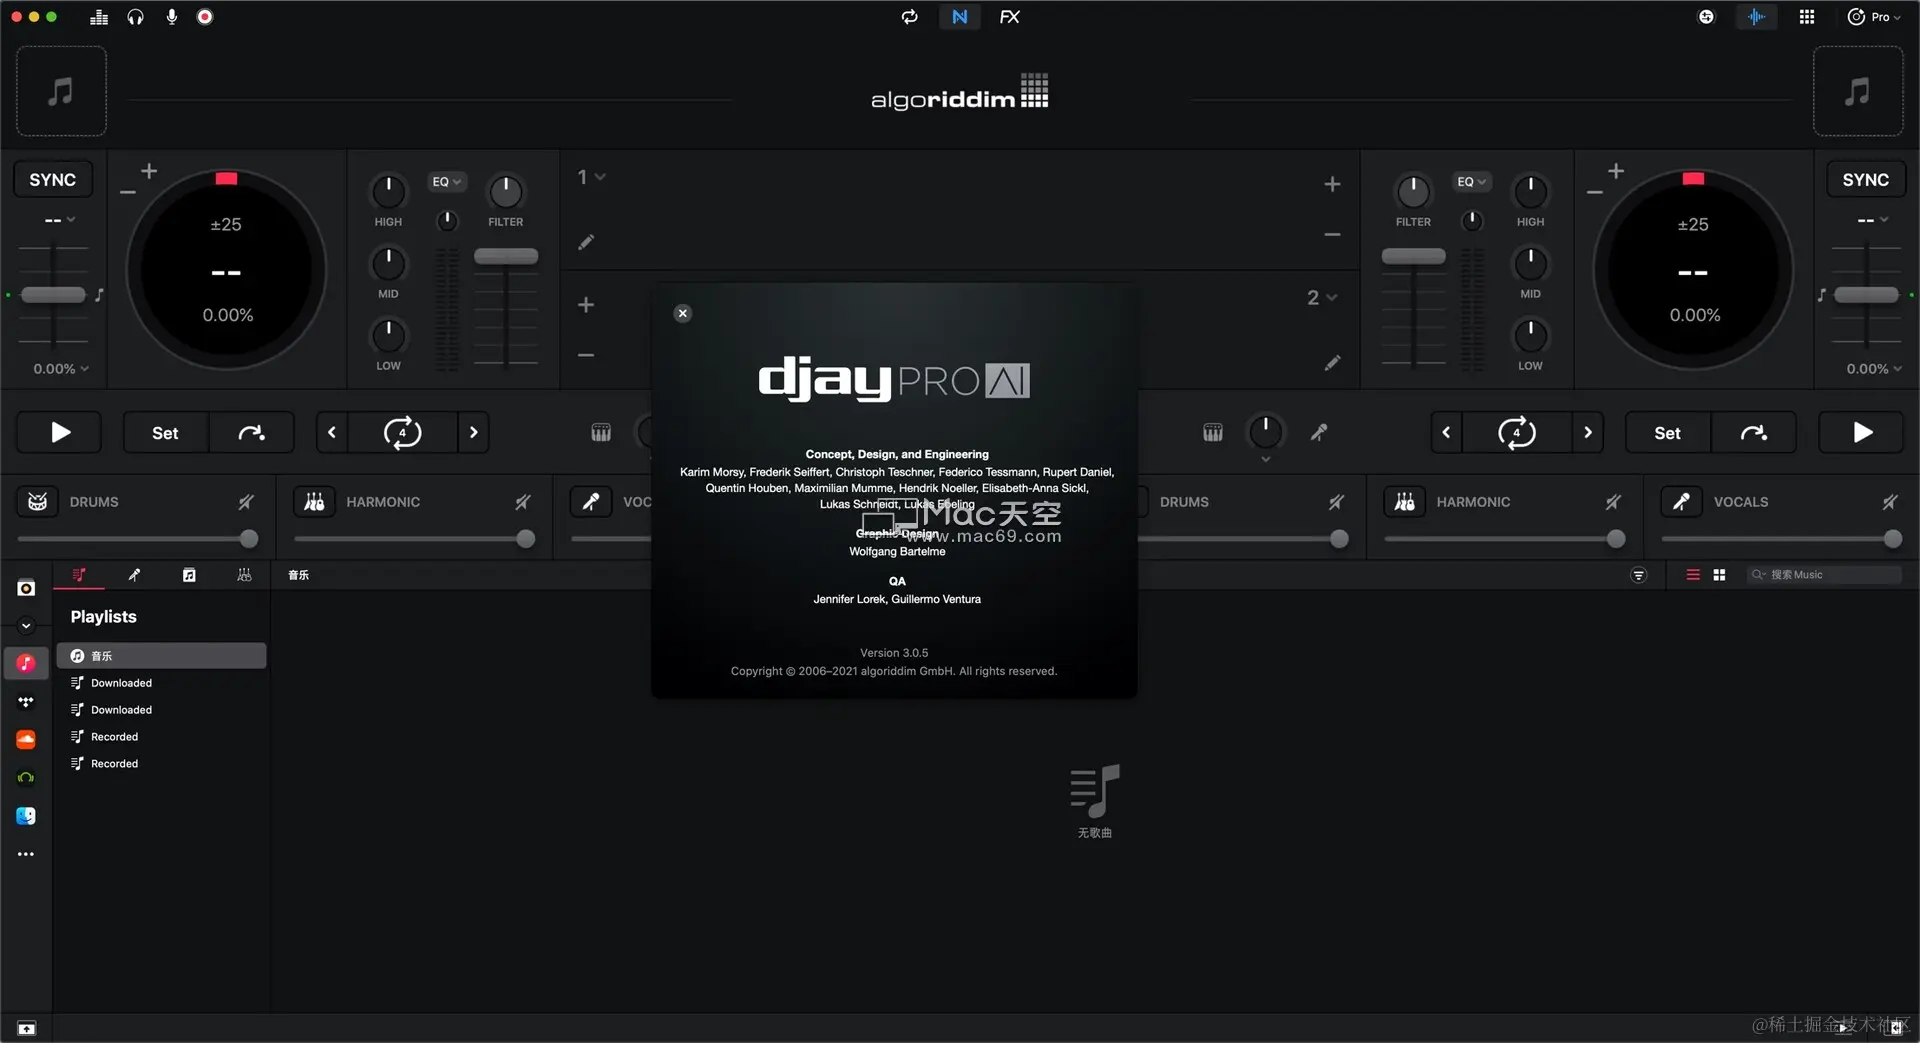The height and width of the screenshot is (1043, 1920).
Task: Start recording with the record icon
Action: point(205,17)
